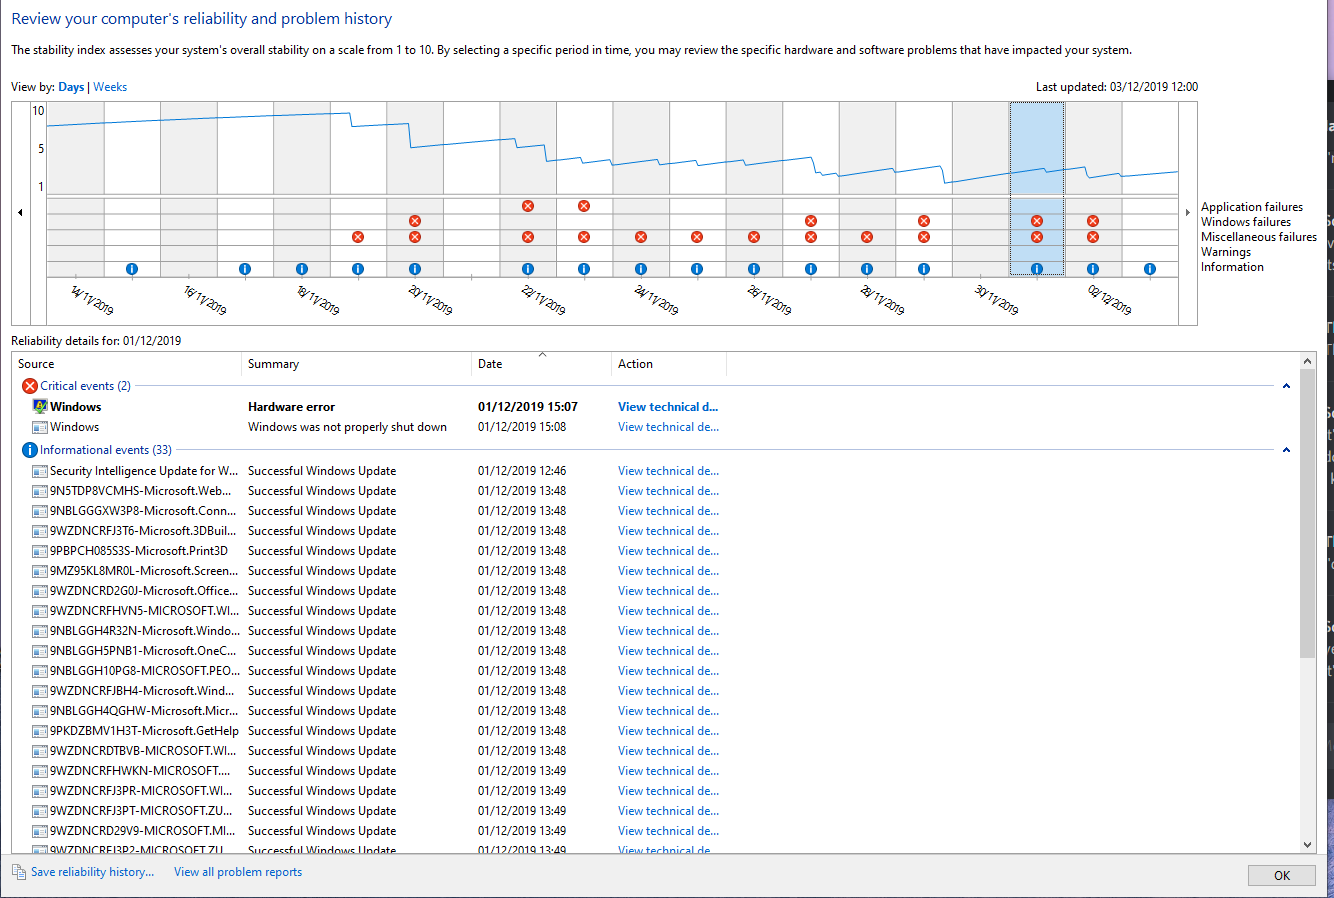The image size is (1334, 898).
Task: Select Information icon for 17/11/2019
Action: (x=245, y=269)
